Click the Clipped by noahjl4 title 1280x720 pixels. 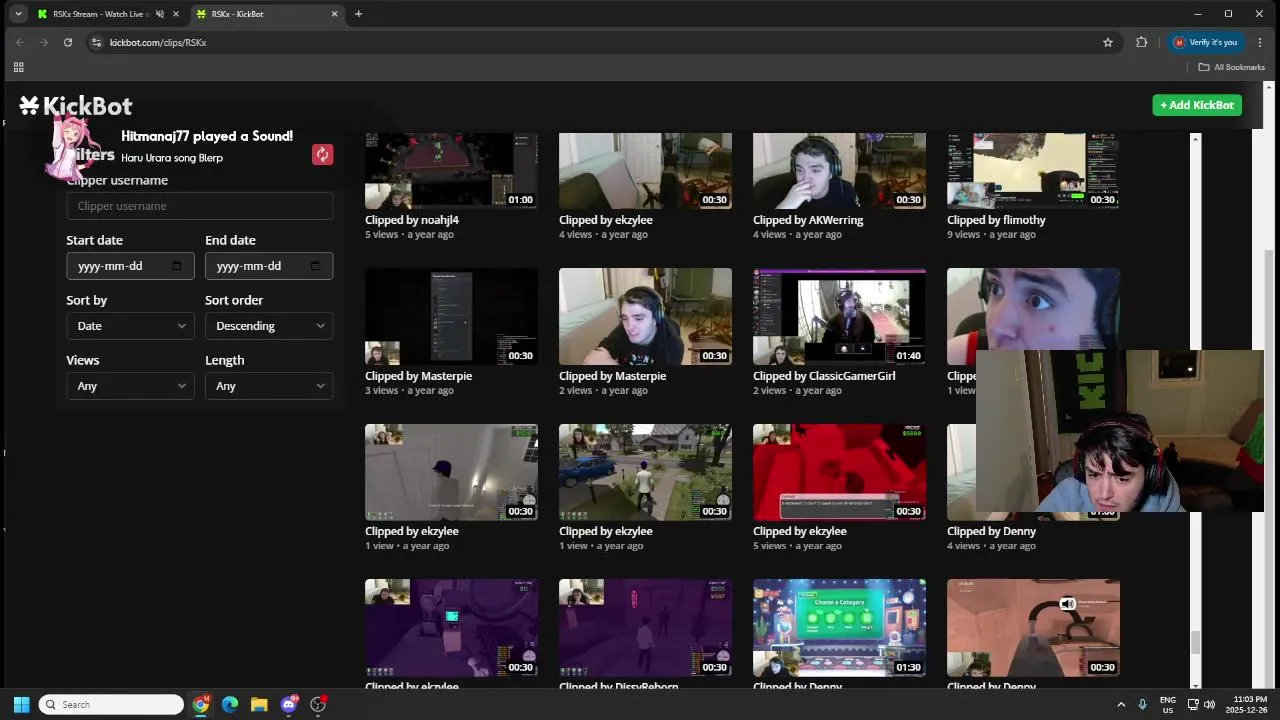click(x=412, y=220)
